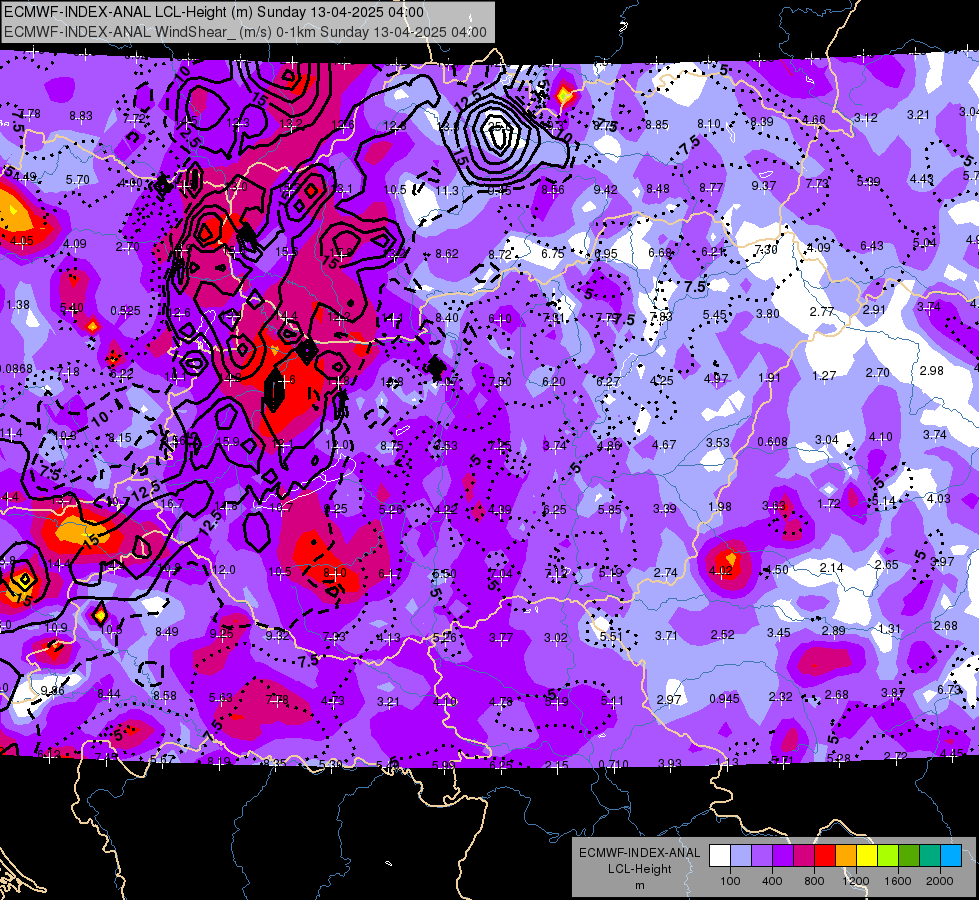Click the wind shear value 9.42
979x900 pixels.
606,189
